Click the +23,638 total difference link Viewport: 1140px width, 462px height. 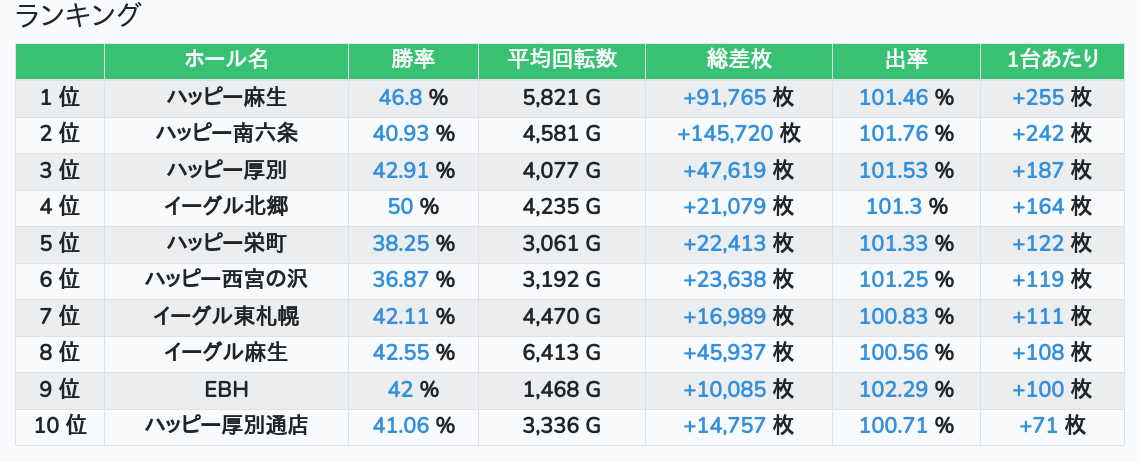click(x=725, y=280)
